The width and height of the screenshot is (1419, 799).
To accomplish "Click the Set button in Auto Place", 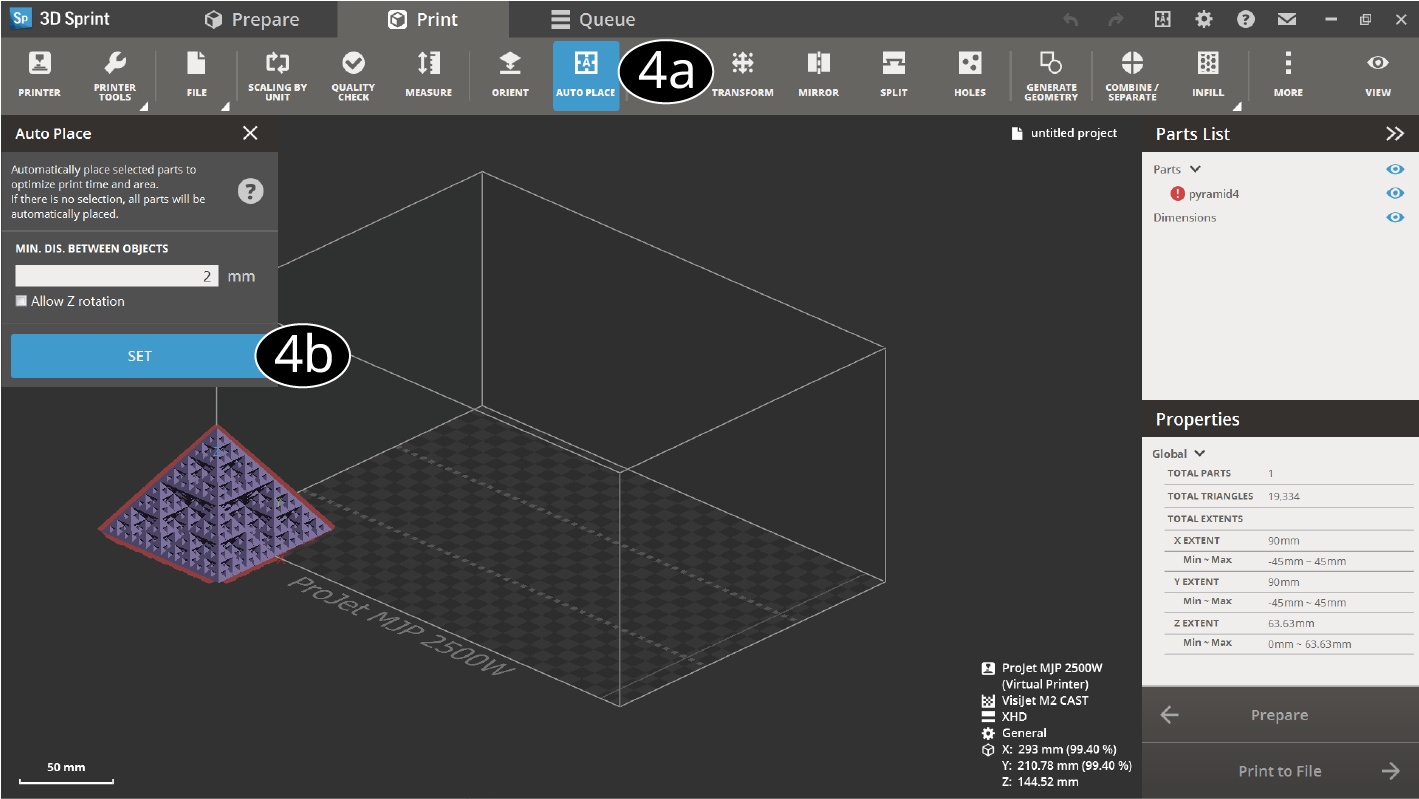I will click(x=140, y=355).
